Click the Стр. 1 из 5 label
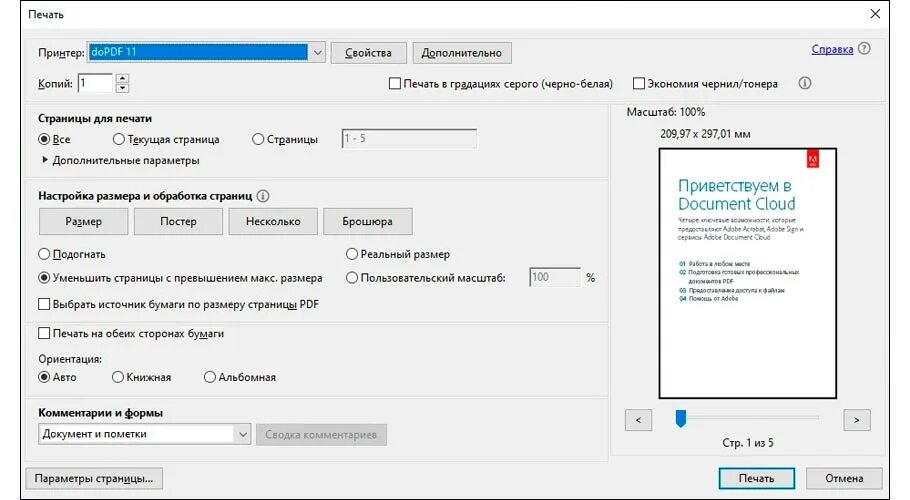The height and width of the screenshot is (500, 910). (748, 443)
